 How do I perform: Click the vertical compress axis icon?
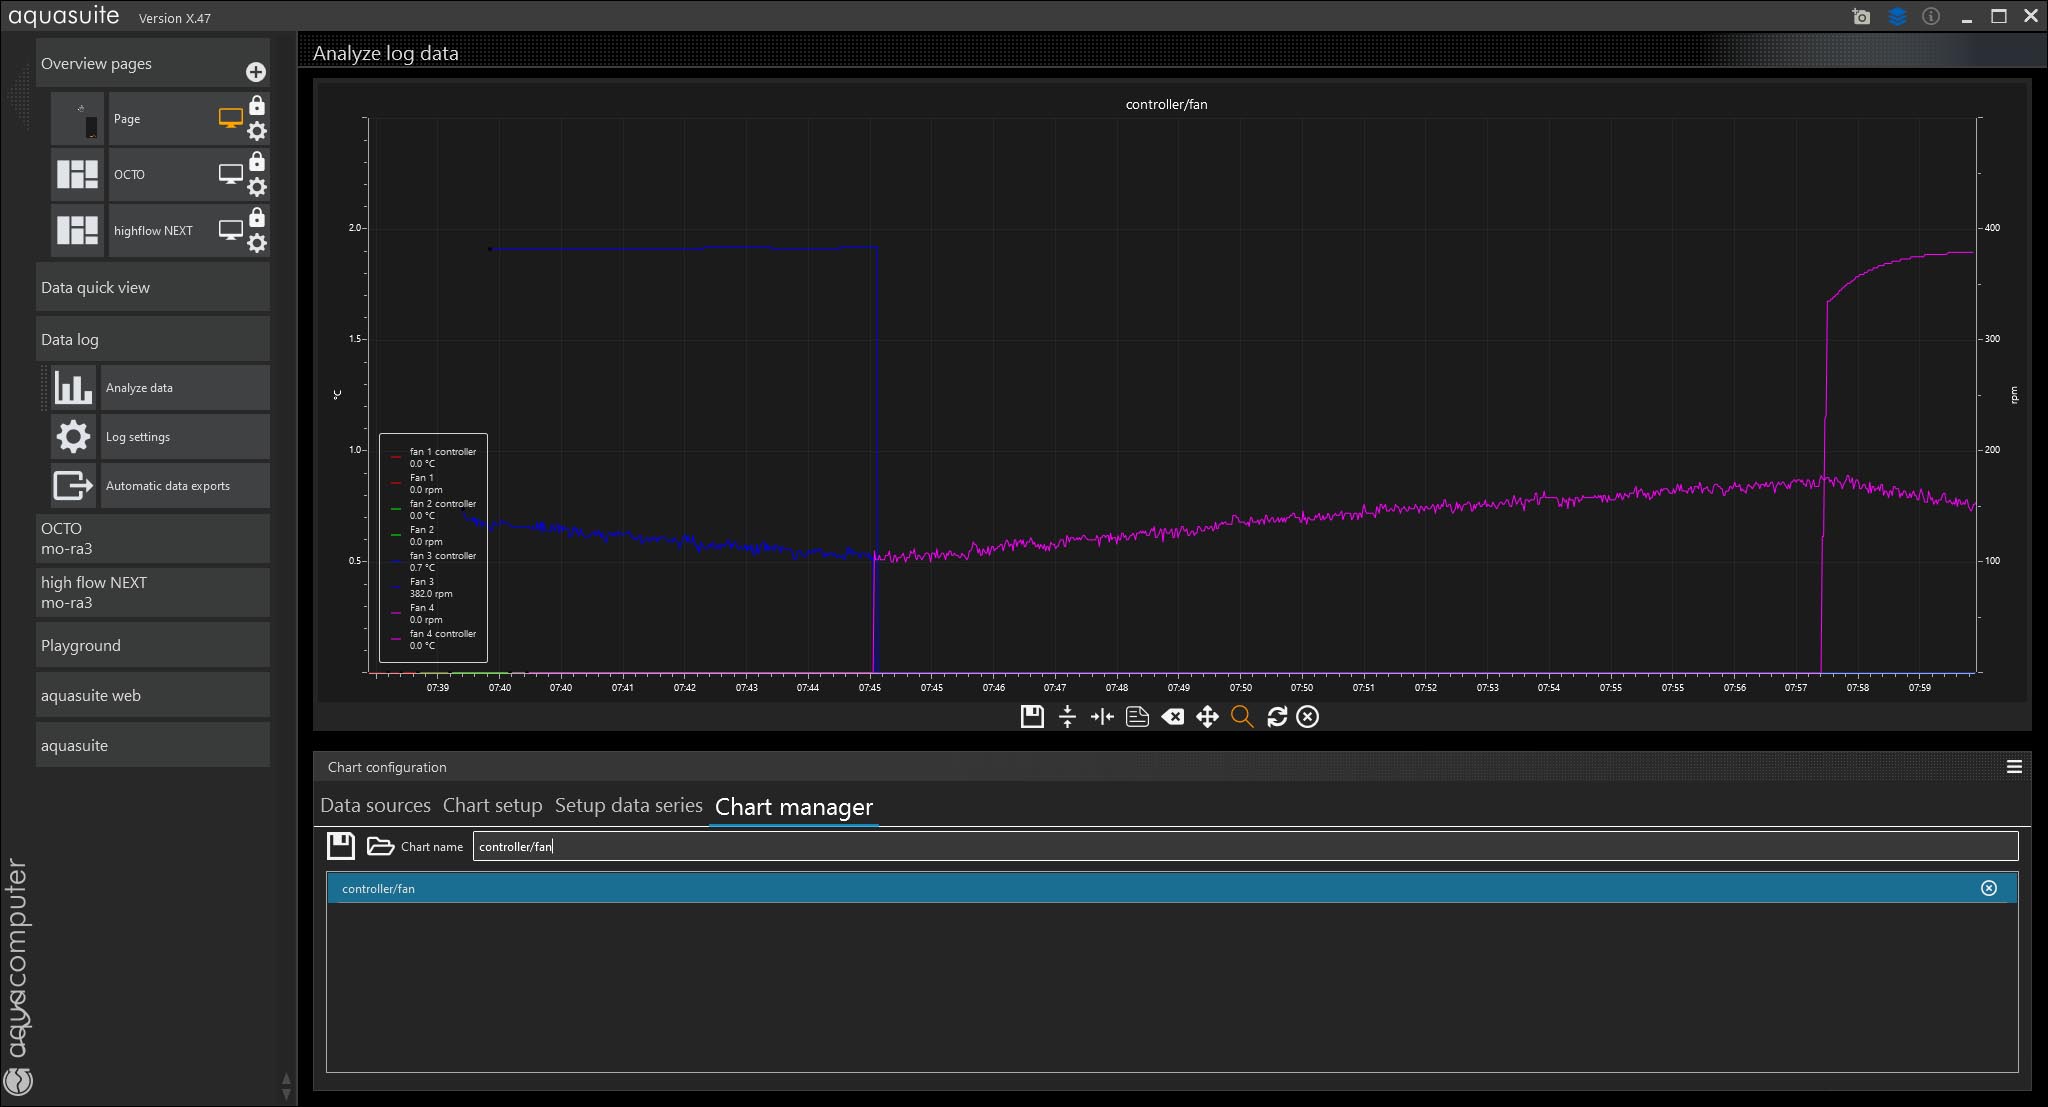click(x=1067, y=716)
